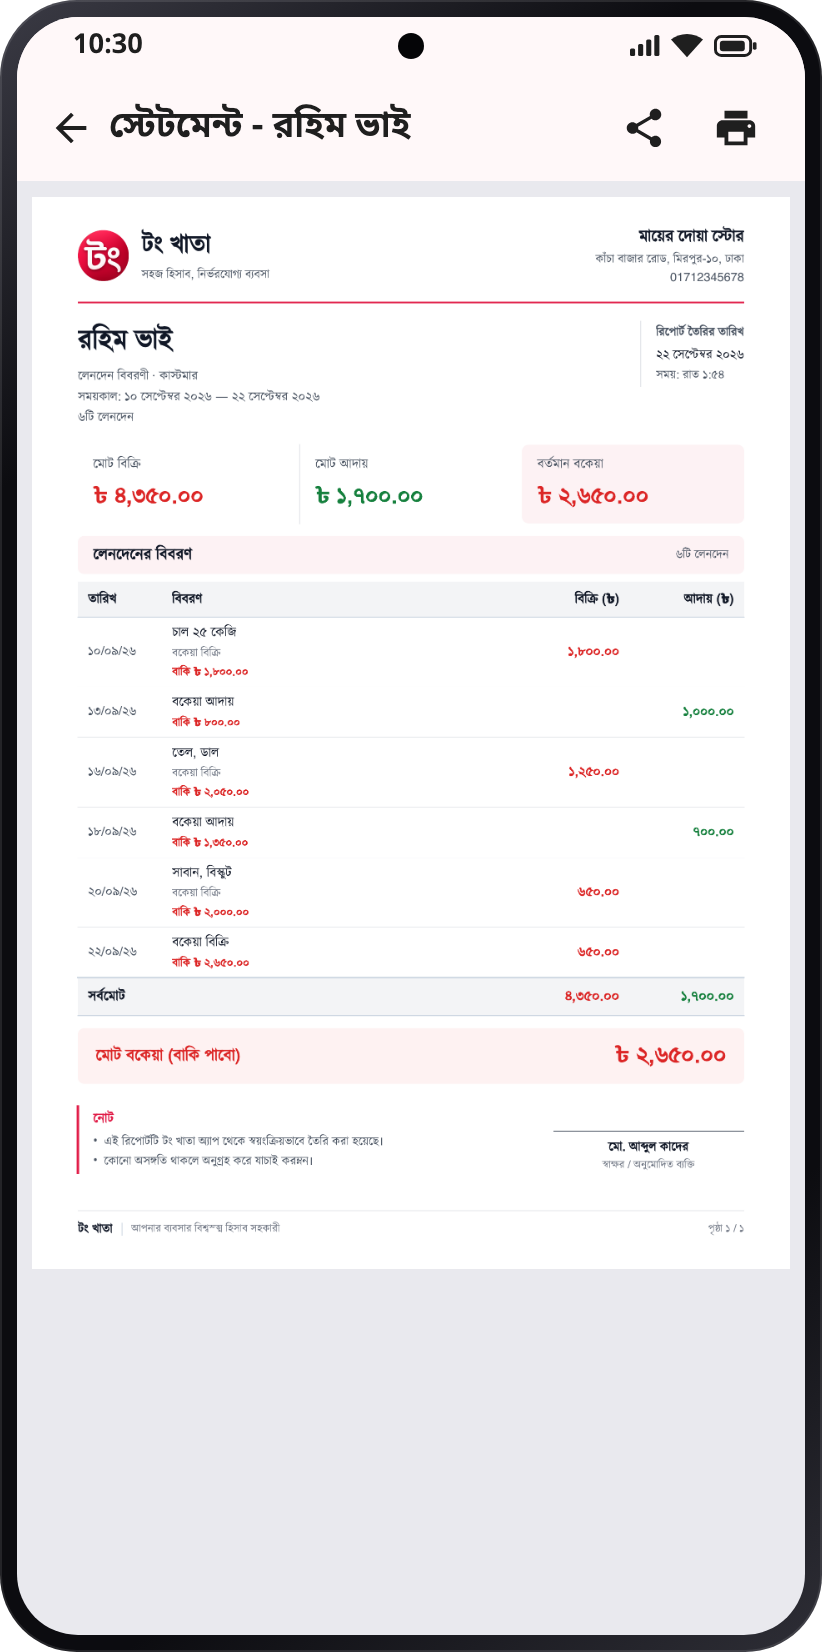The image size is (822, 1652).
Task: Open the তেল, ডাল transaction row
Action: pyautogui.click(x=411, y=772)
